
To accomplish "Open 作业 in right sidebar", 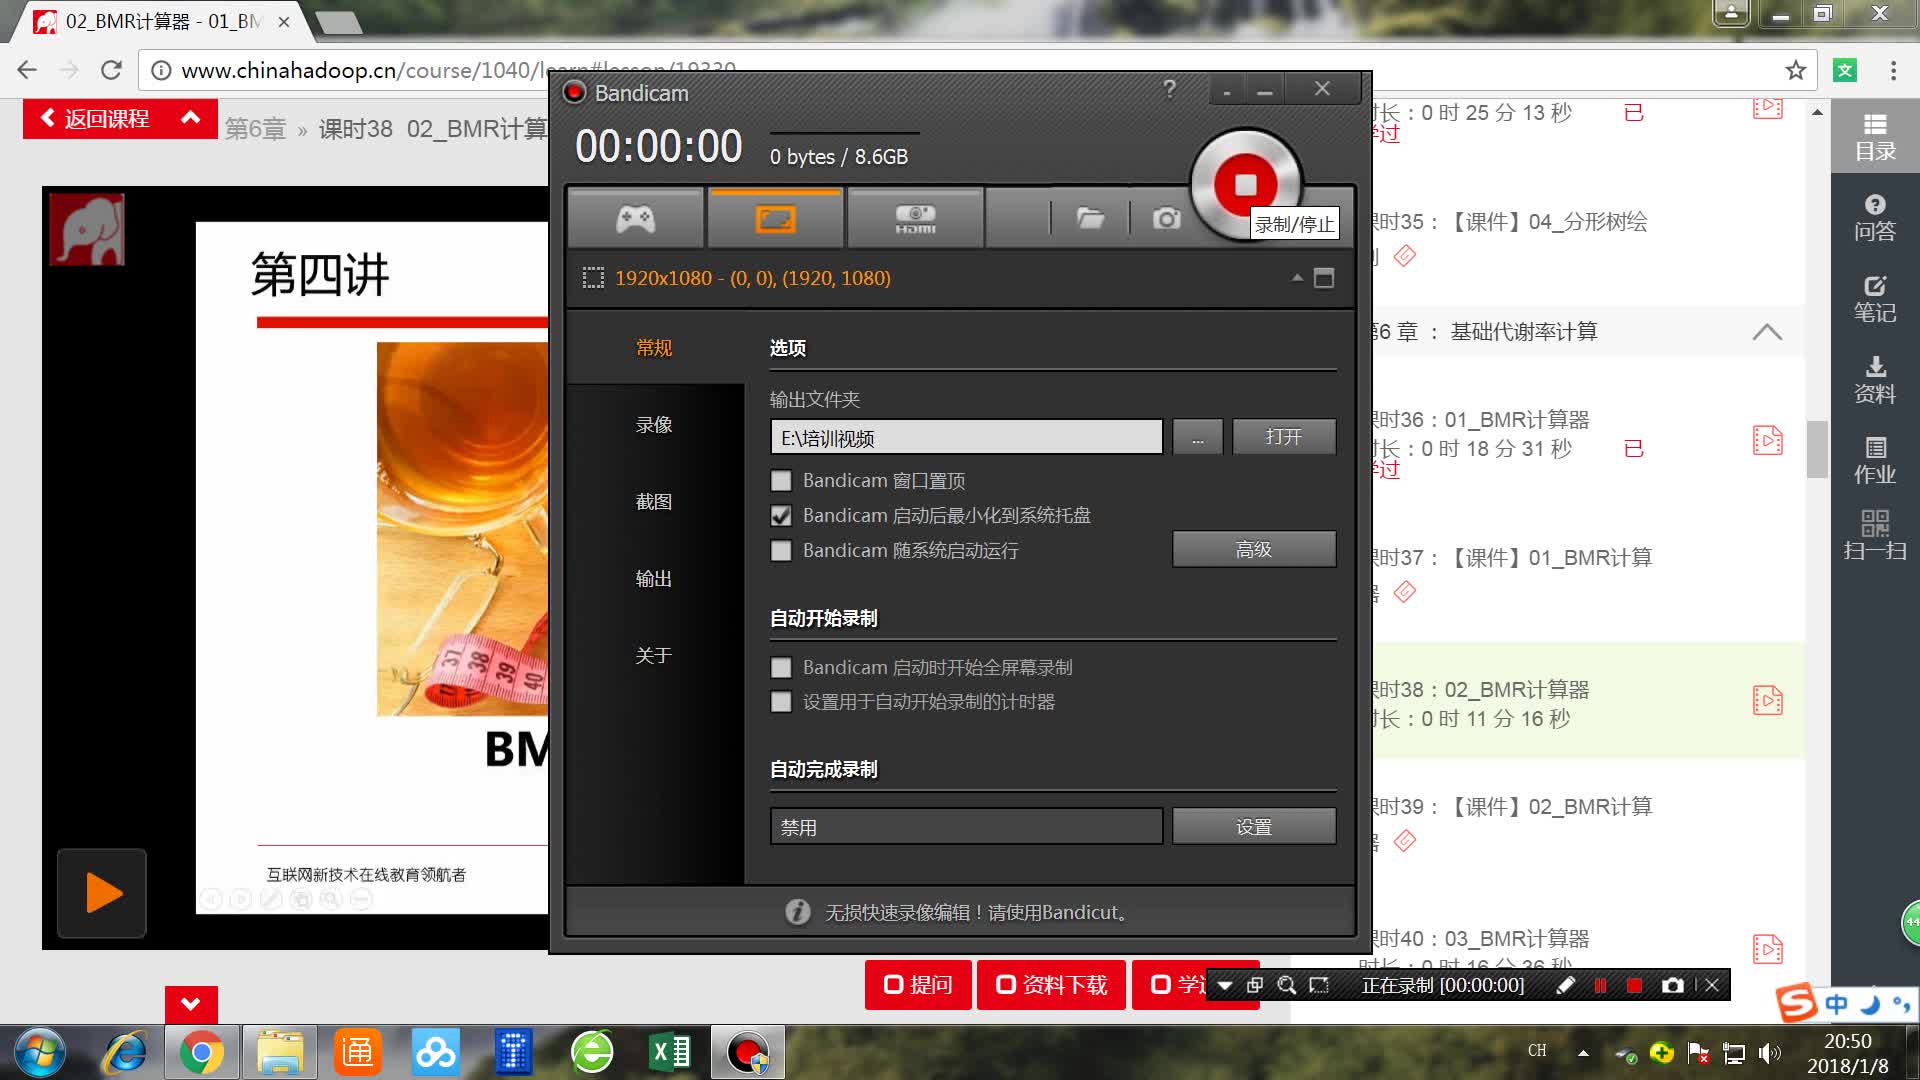I will pyautogui.click(x=1875, y=461).
